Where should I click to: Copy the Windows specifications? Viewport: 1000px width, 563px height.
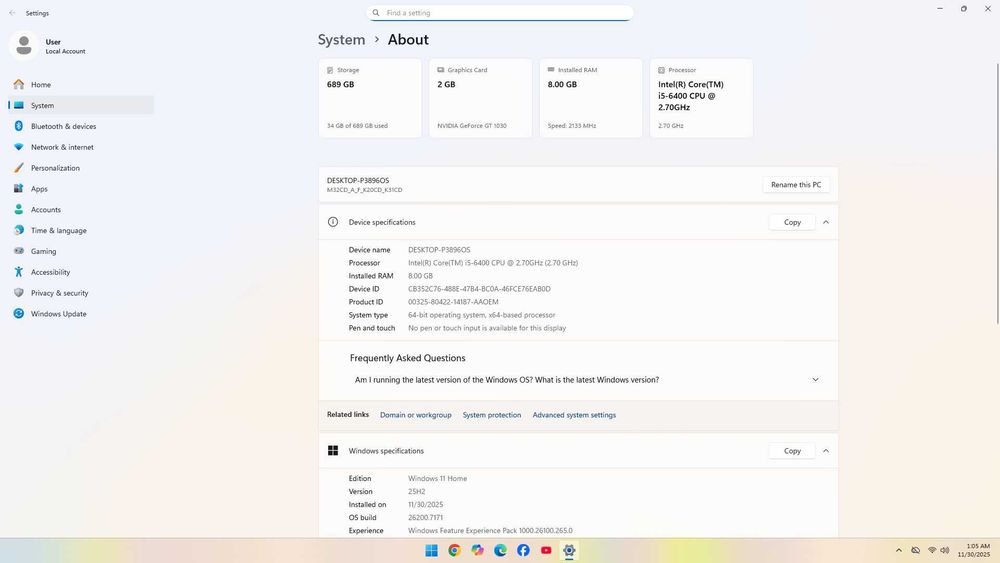pyautogui.click(x=792, y=451)
